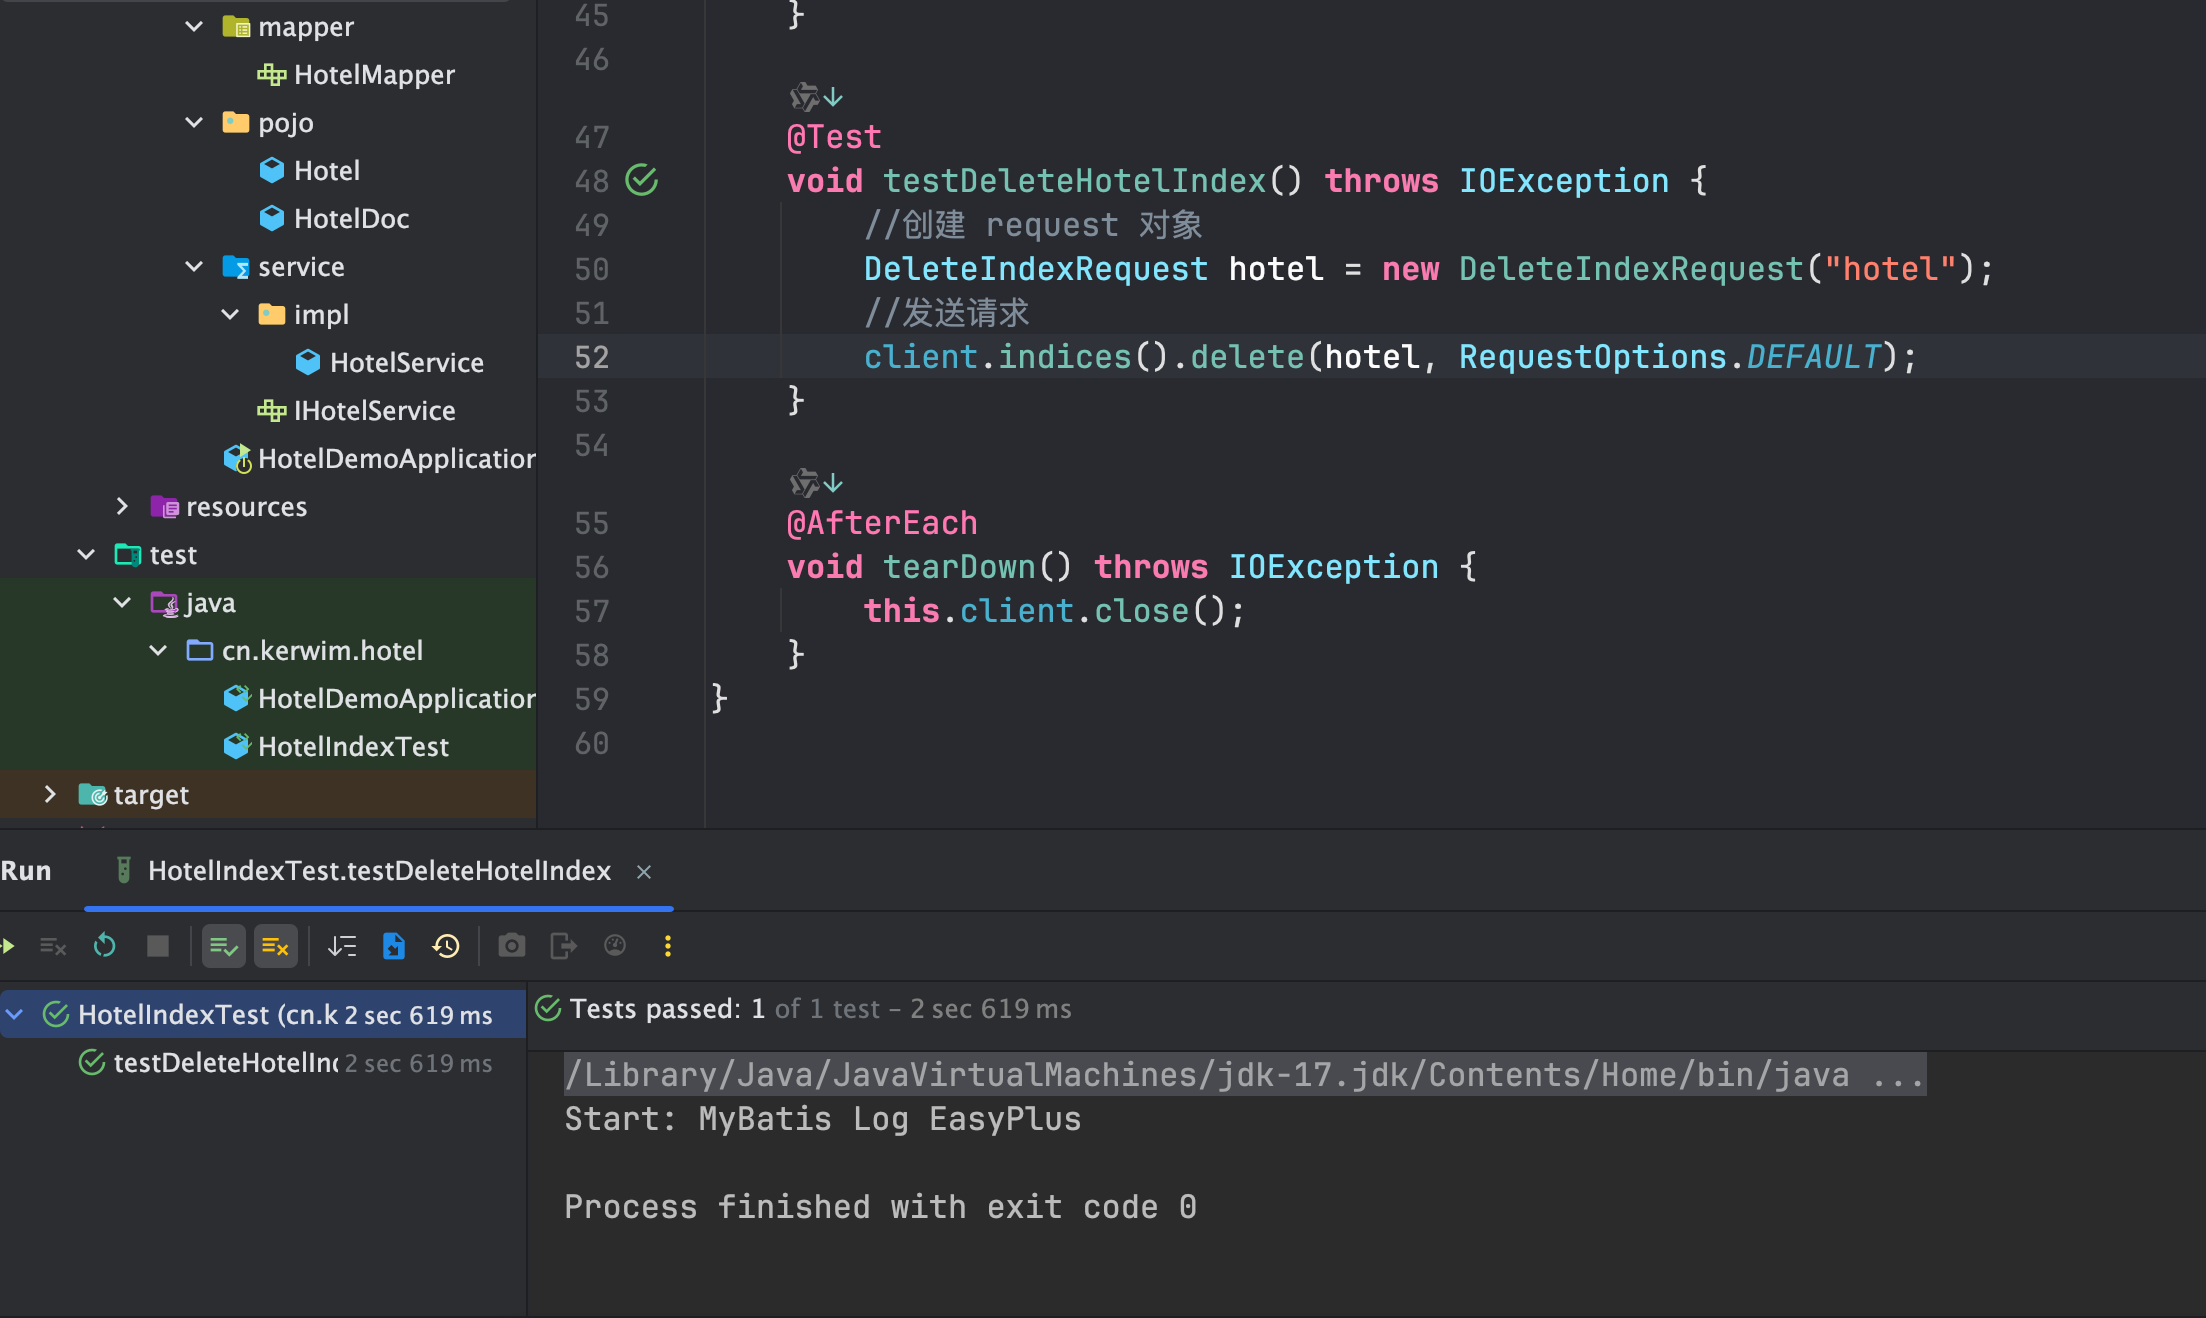Click the jdk-17 java command line output
This screenshot has width=2206, height=1318.
point(1245,1075)
